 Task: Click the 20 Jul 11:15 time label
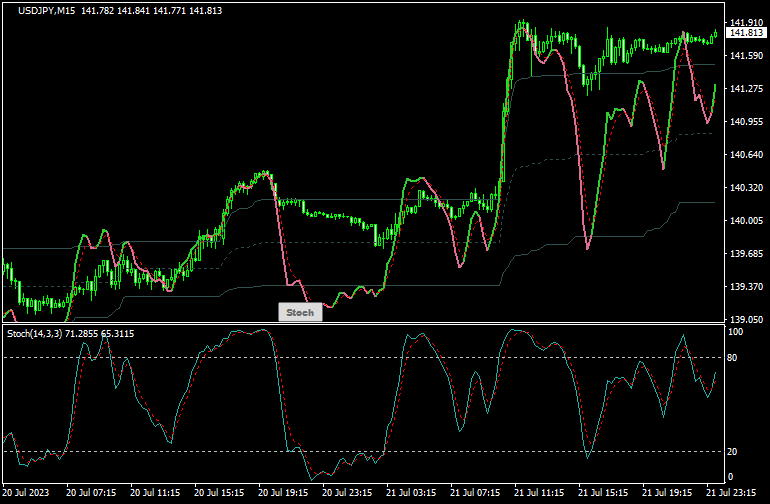(x=155, y=493)
